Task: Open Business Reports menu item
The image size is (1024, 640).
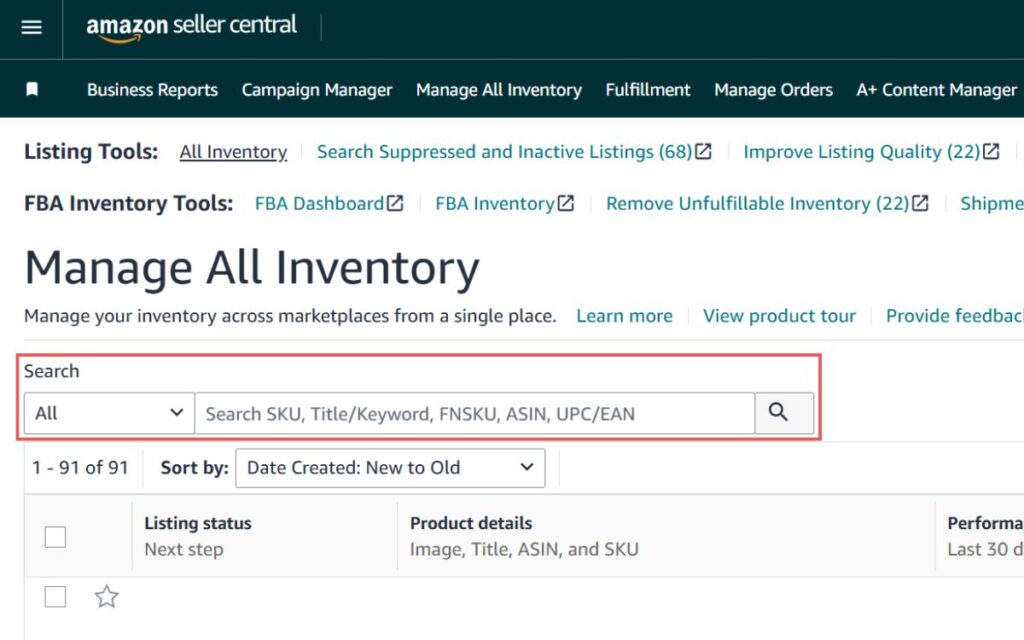Action: pyautogui.click(x=152, y=90)
